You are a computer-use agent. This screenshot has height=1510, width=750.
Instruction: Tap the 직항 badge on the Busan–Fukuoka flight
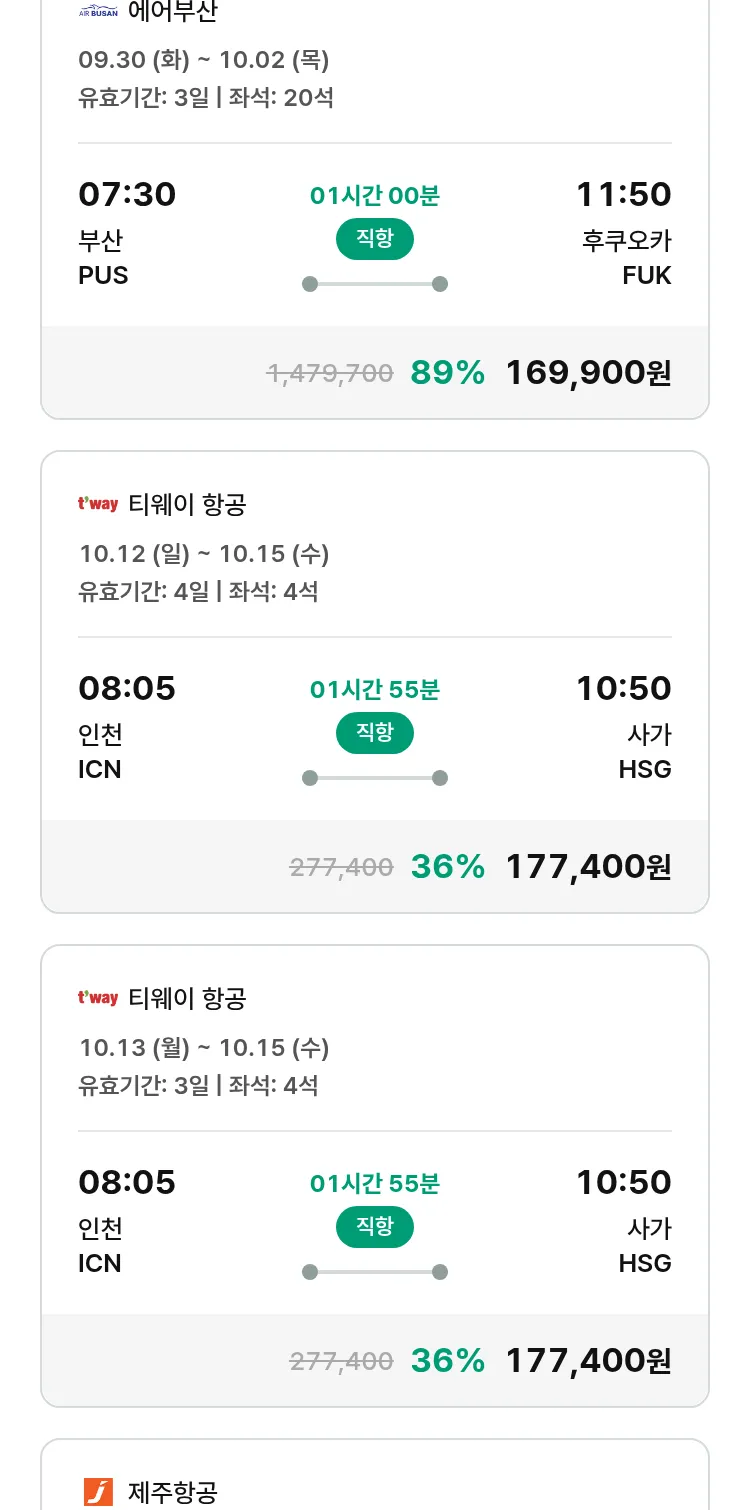point(375,239)
